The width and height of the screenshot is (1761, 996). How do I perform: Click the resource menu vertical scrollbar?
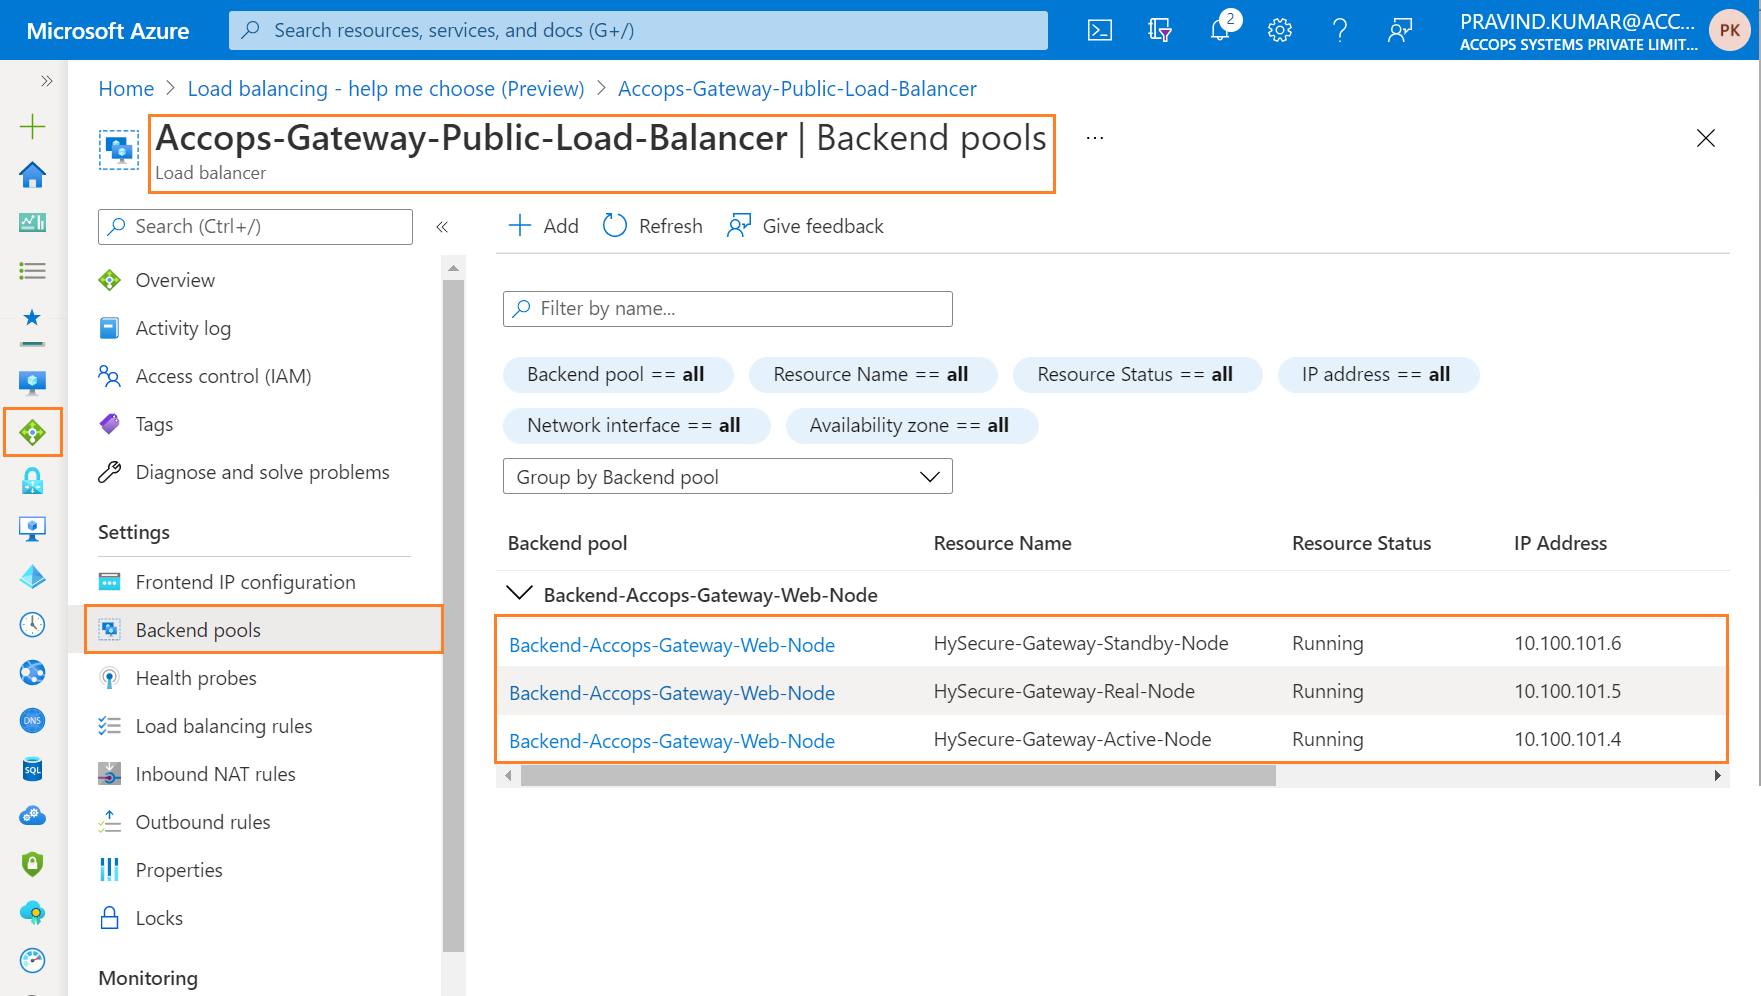point(453,615)
